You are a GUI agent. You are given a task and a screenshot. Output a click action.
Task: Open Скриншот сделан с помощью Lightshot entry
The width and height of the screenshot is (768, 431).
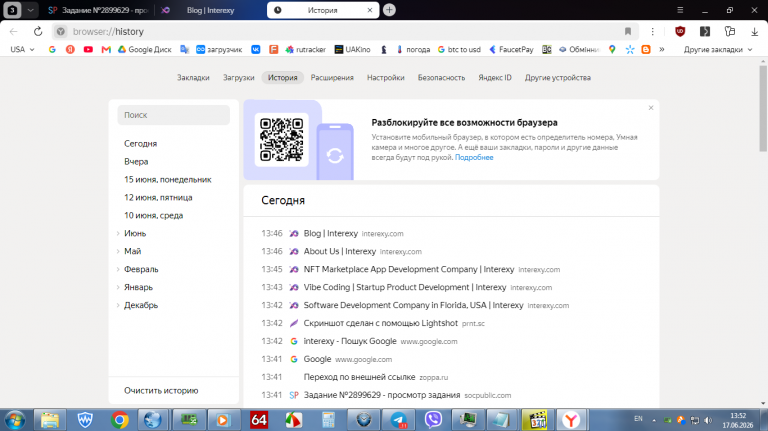click(x=381, y=323)
